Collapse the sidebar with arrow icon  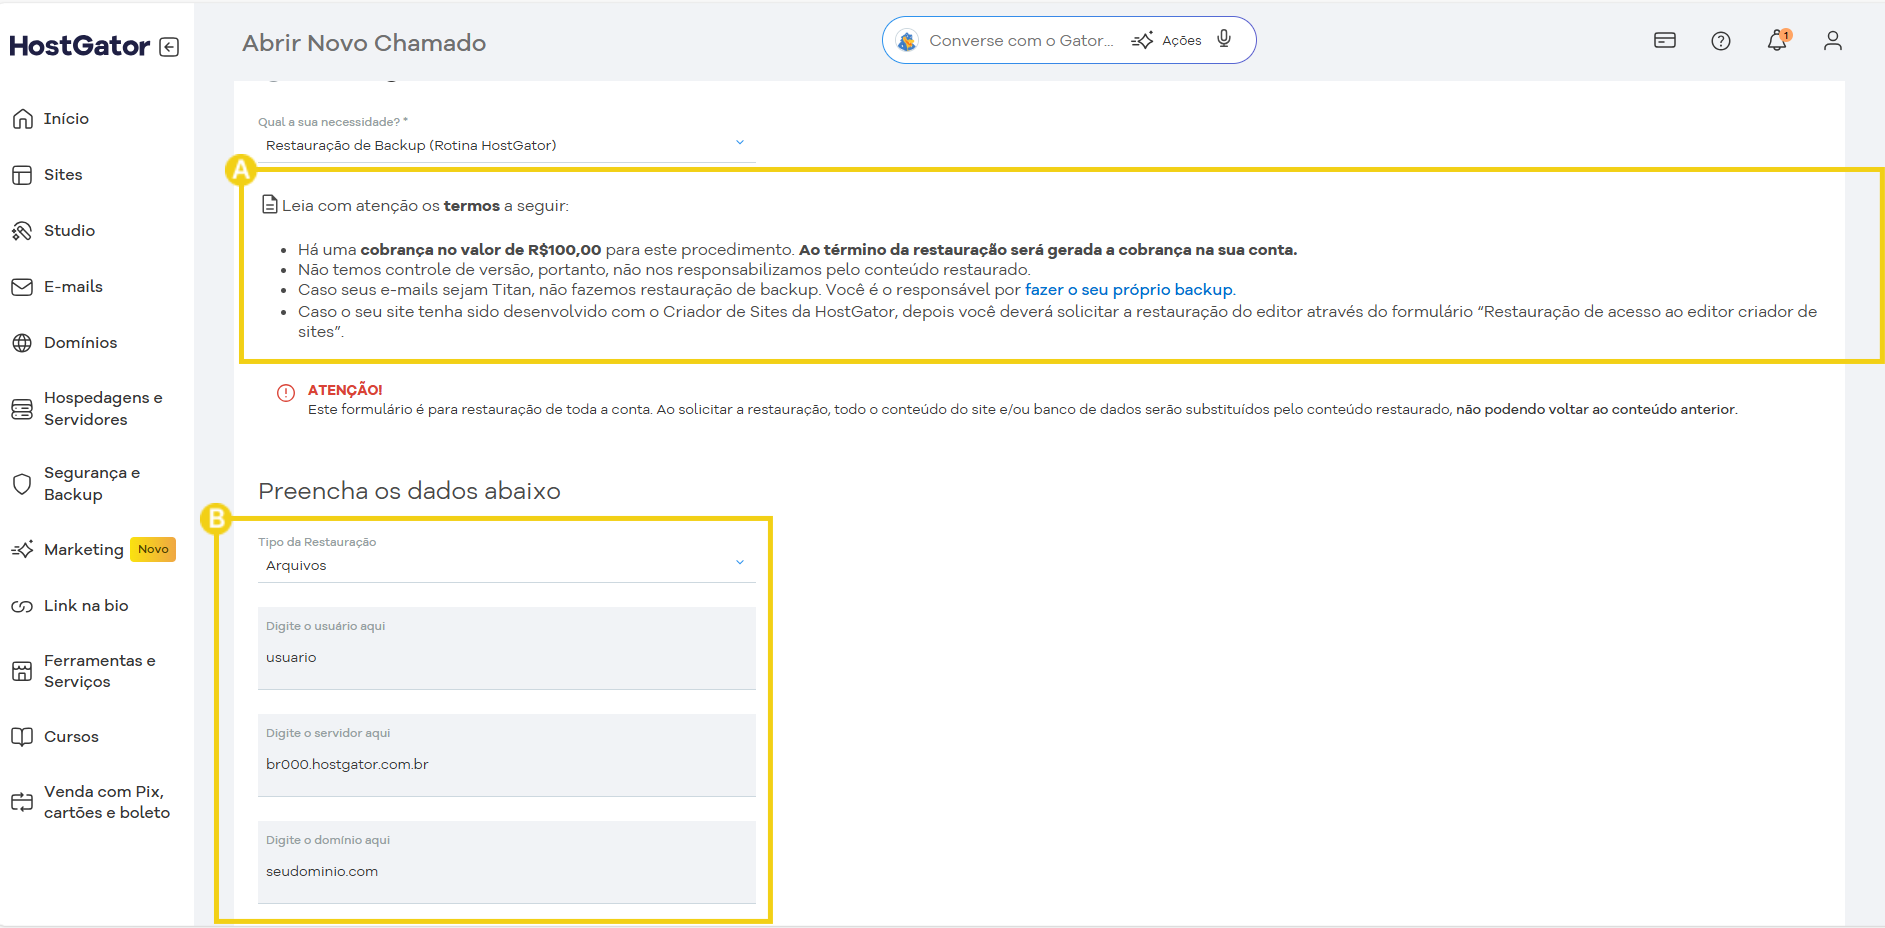coord(169,47)
